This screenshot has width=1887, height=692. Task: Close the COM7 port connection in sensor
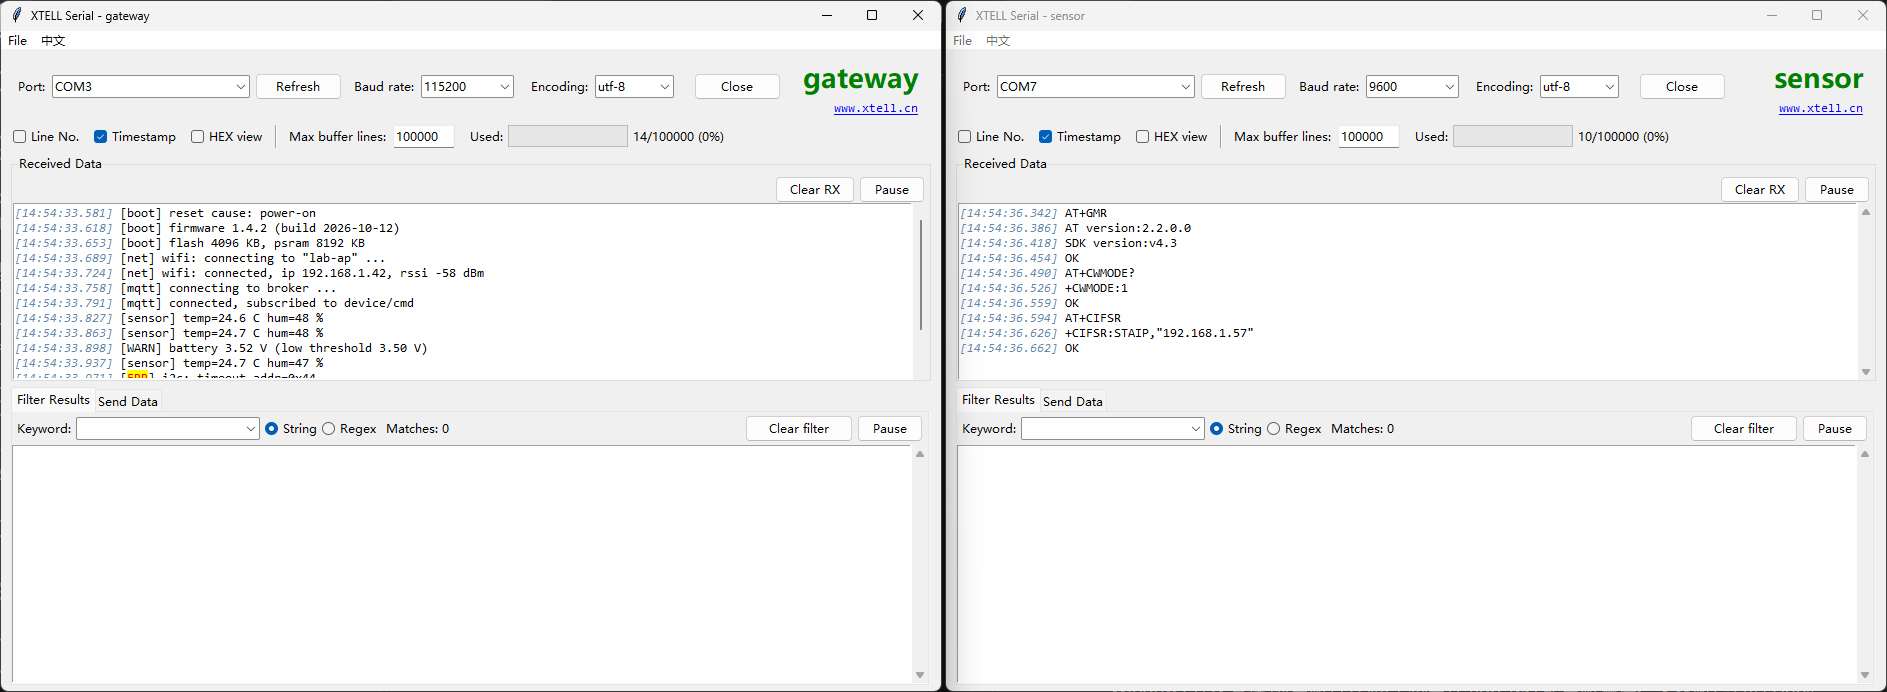pyautogui.click(x=1682, y=87)
